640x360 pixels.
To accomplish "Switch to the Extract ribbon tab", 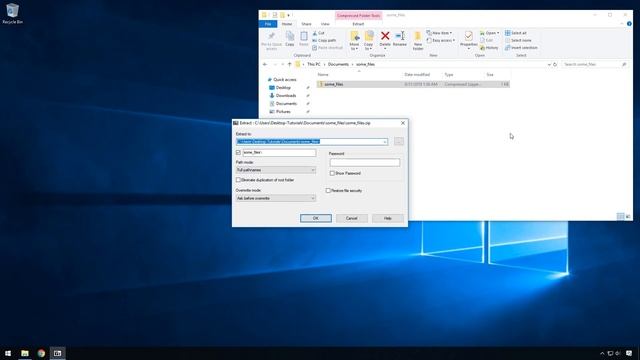I will pyautogui.click(x=358, y=24).
